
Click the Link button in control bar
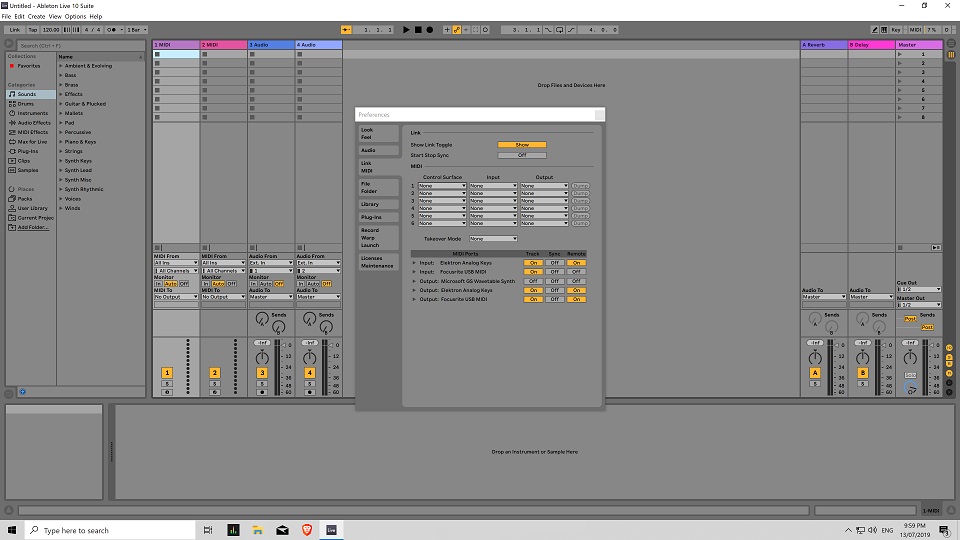tap(15, 29)
